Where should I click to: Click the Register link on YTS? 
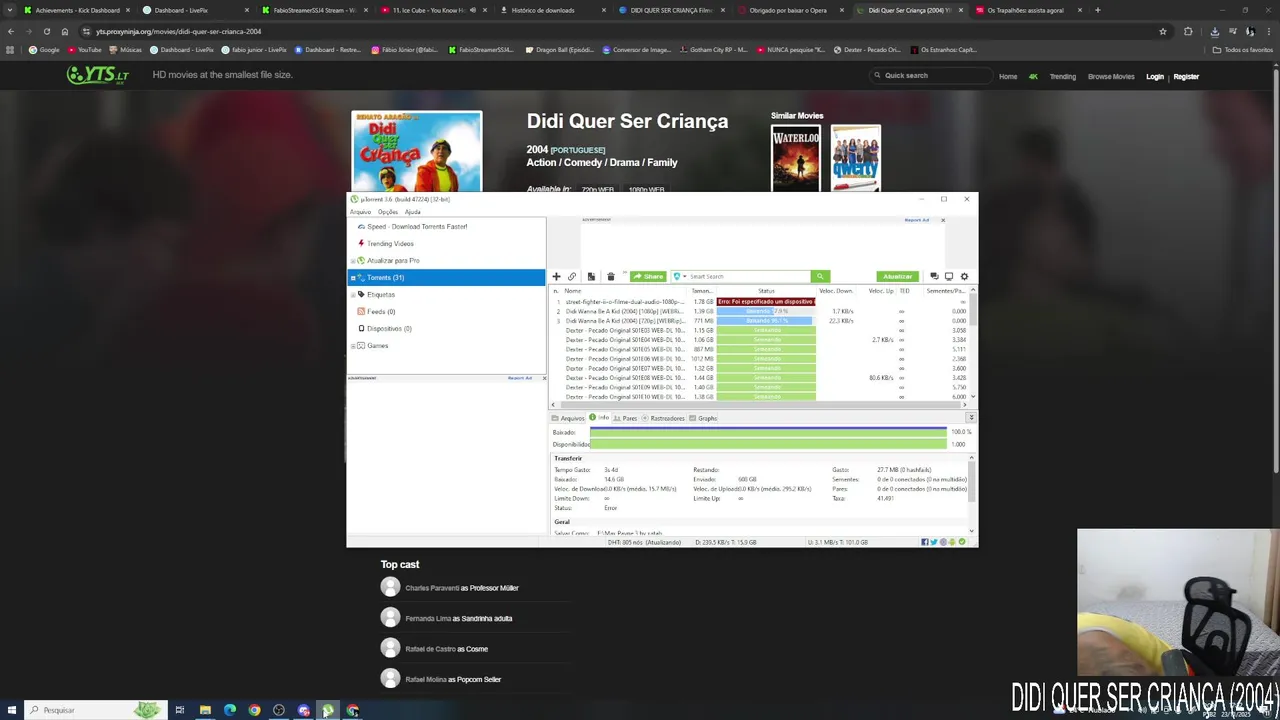click(1186, 76)
